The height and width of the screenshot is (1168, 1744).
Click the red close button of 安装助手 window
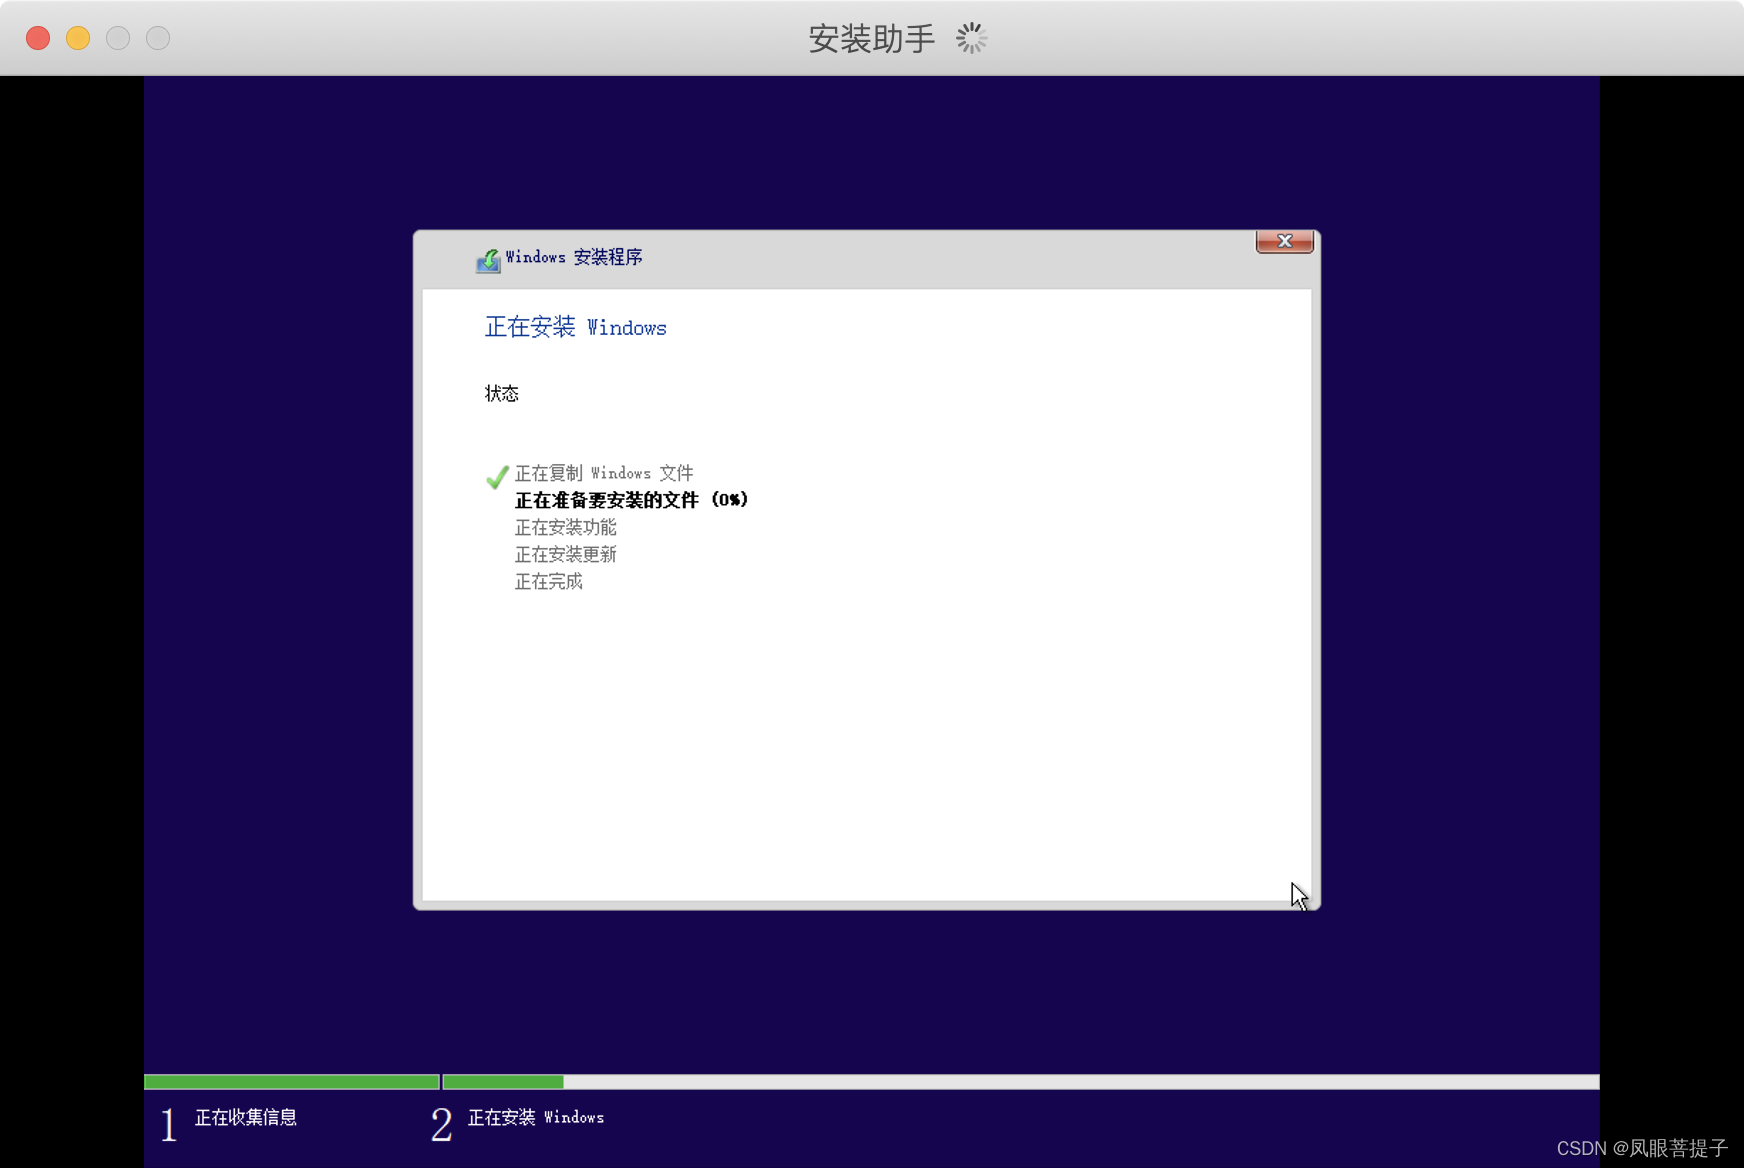pyautogui.click(x=38, y=38)
